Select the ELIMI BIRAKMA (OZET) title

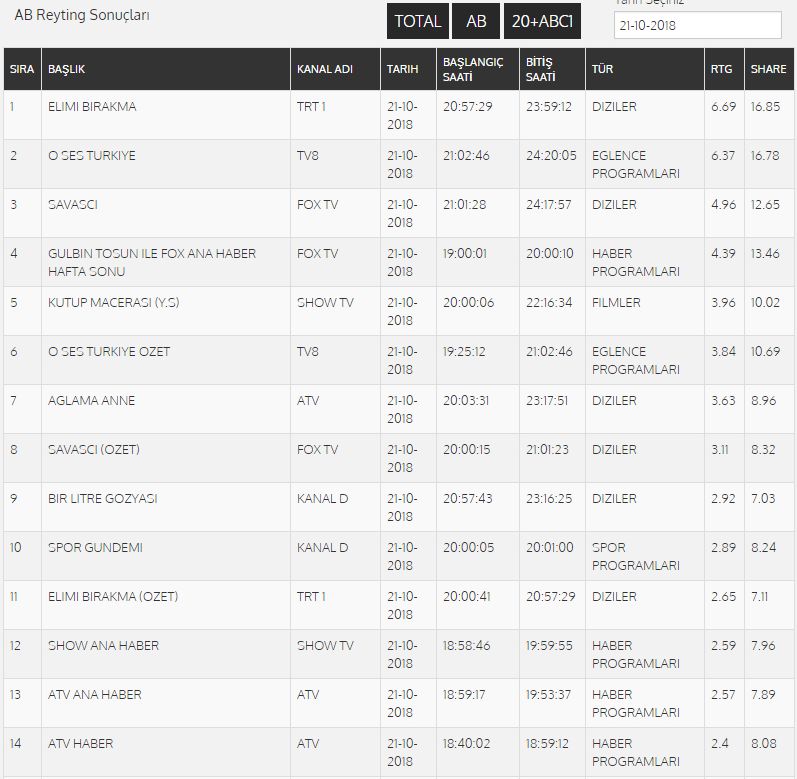tap(113, 597)
